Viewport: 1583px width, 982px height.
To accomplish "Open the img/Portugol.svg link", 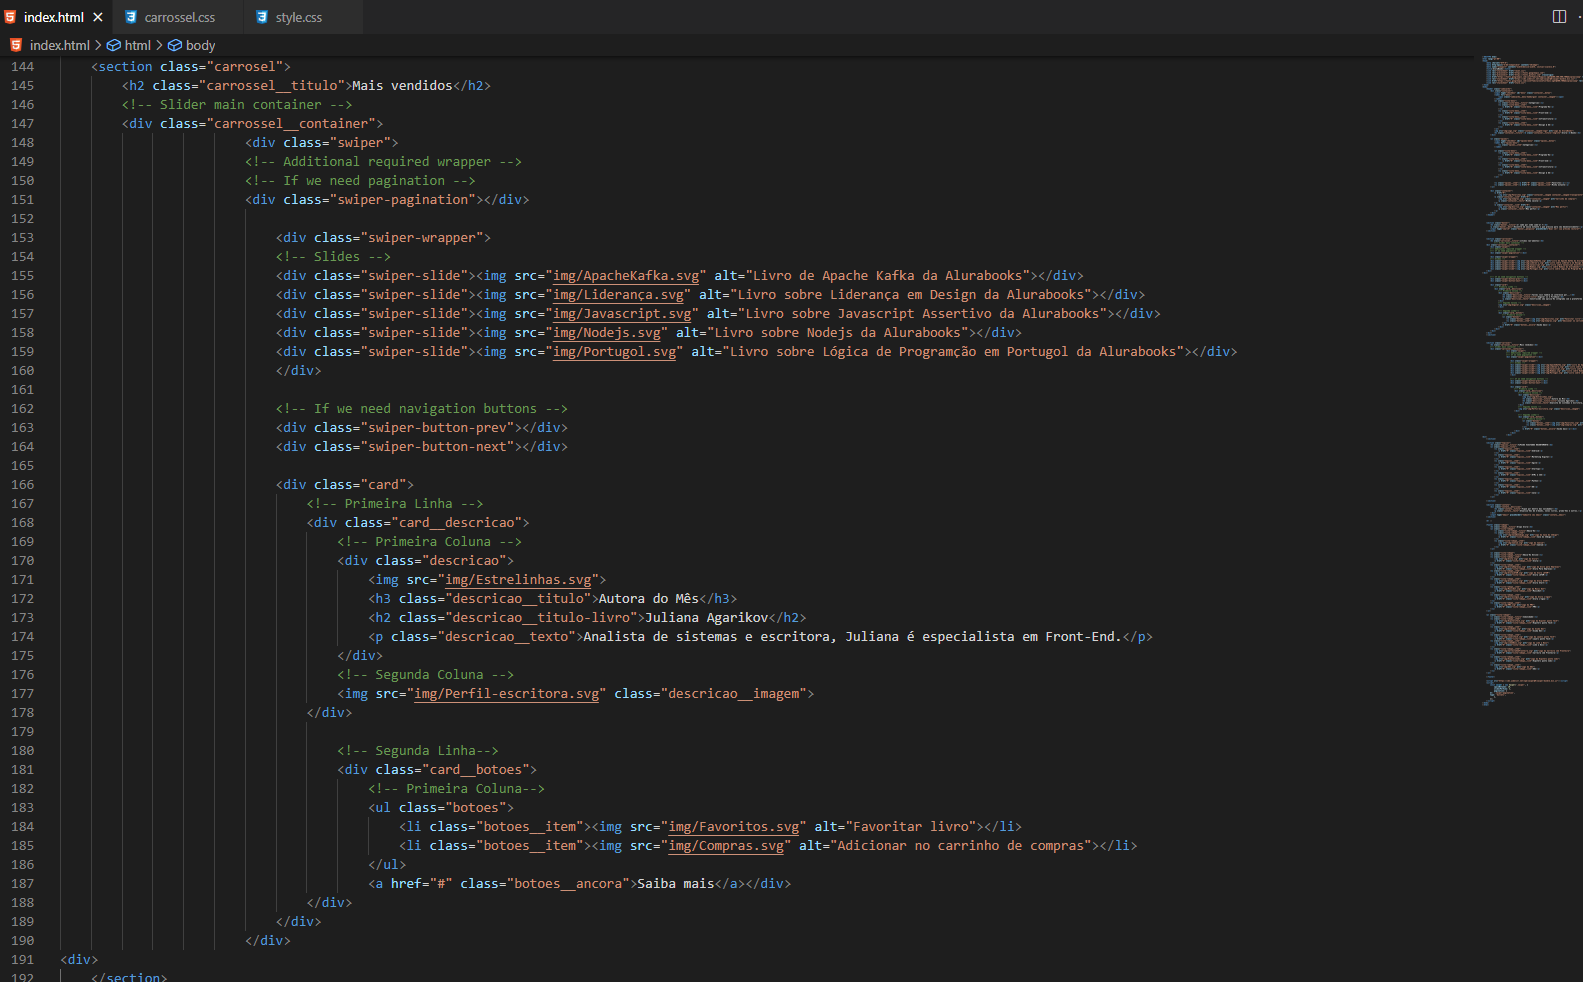I will [614, 352].
